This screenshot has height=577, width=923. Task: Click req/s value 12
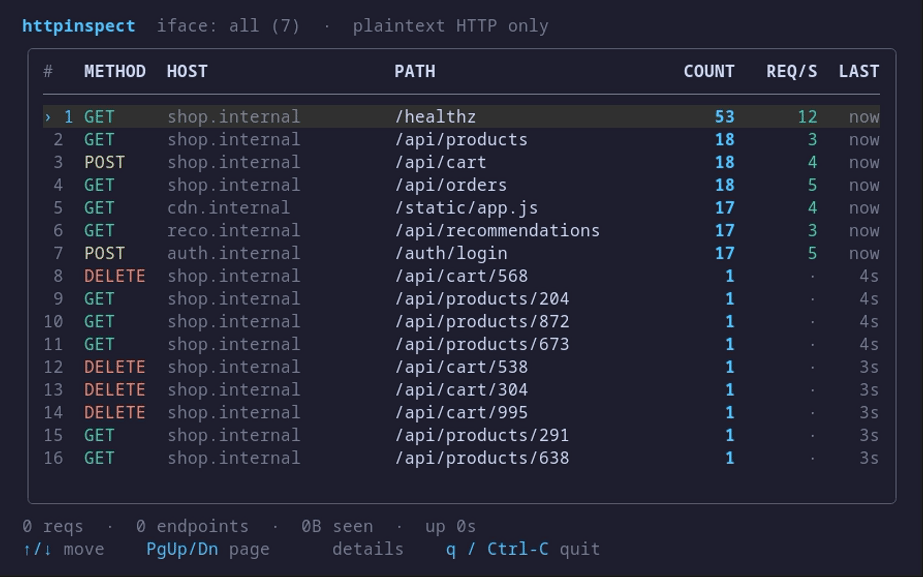pos(807,117)
